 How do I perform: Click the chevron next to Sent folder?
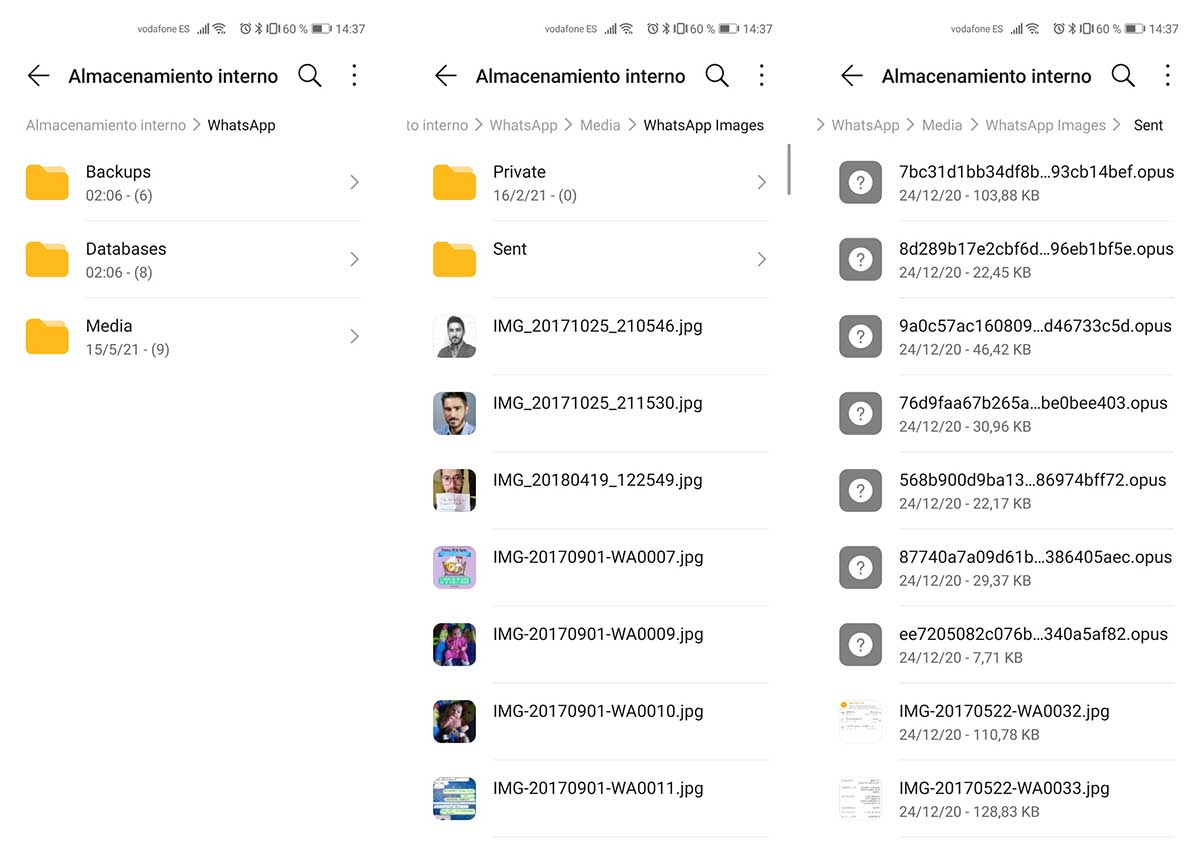tap(761, 260)
